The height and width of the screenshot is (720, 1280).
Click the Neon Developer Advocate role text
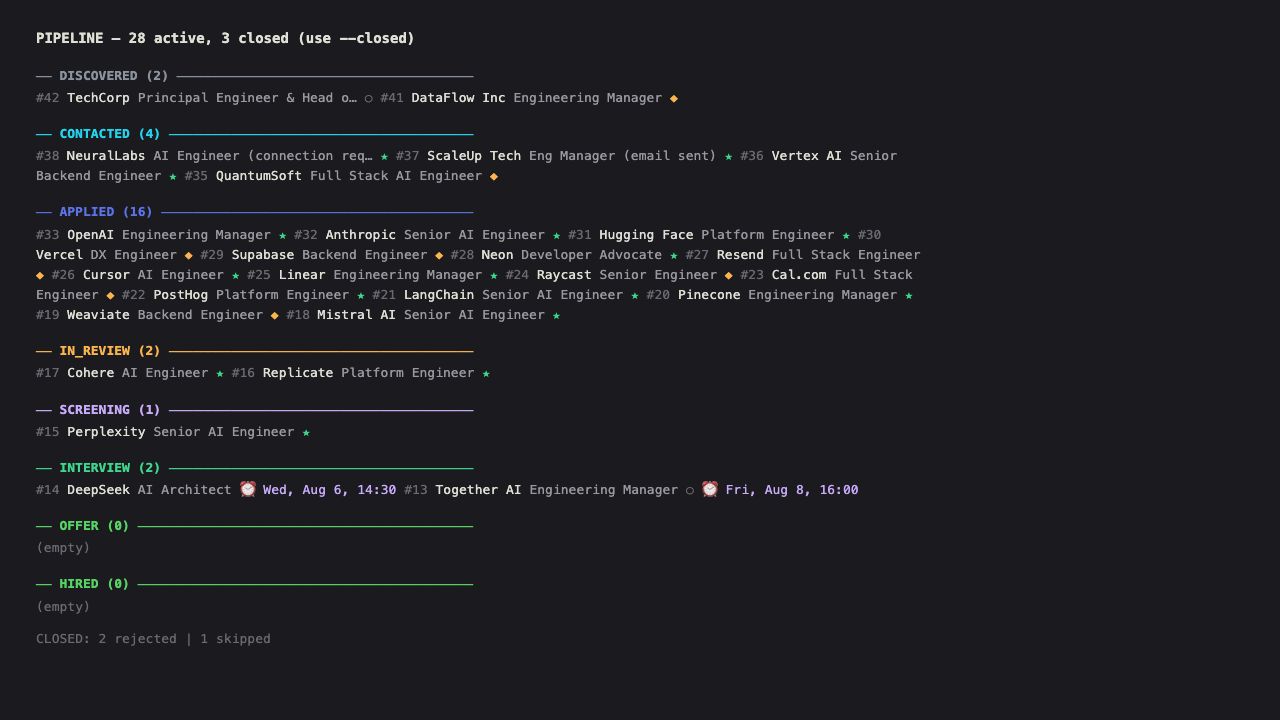coord(592,255)
